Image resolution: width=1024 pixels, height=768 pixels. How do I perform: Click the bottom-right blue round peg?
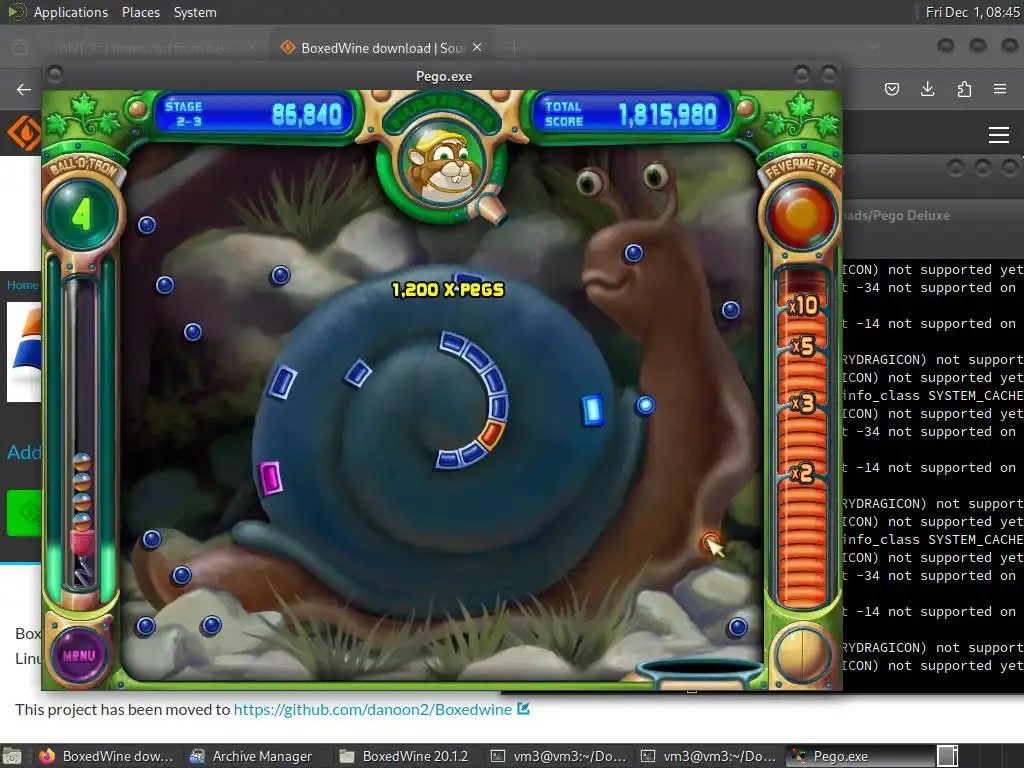tap(738, 627)
